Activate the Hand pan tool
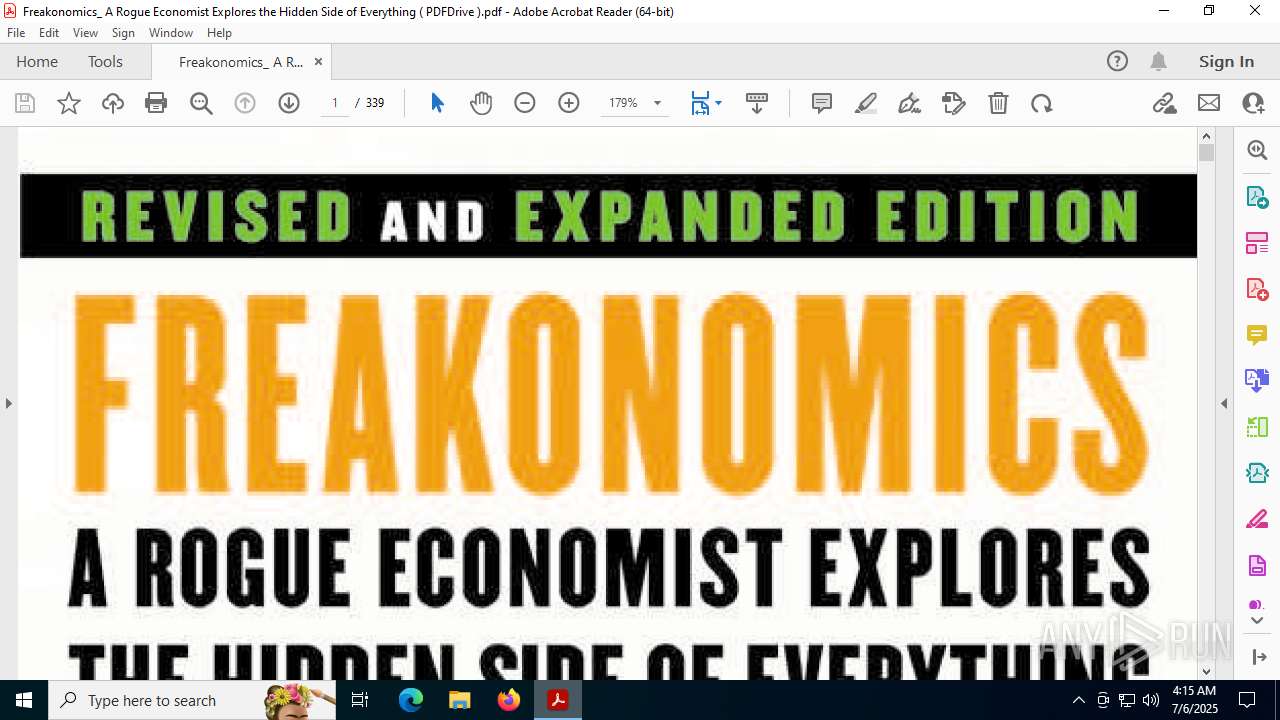Viewport: 1280px width, 720px height. point(481,103)
